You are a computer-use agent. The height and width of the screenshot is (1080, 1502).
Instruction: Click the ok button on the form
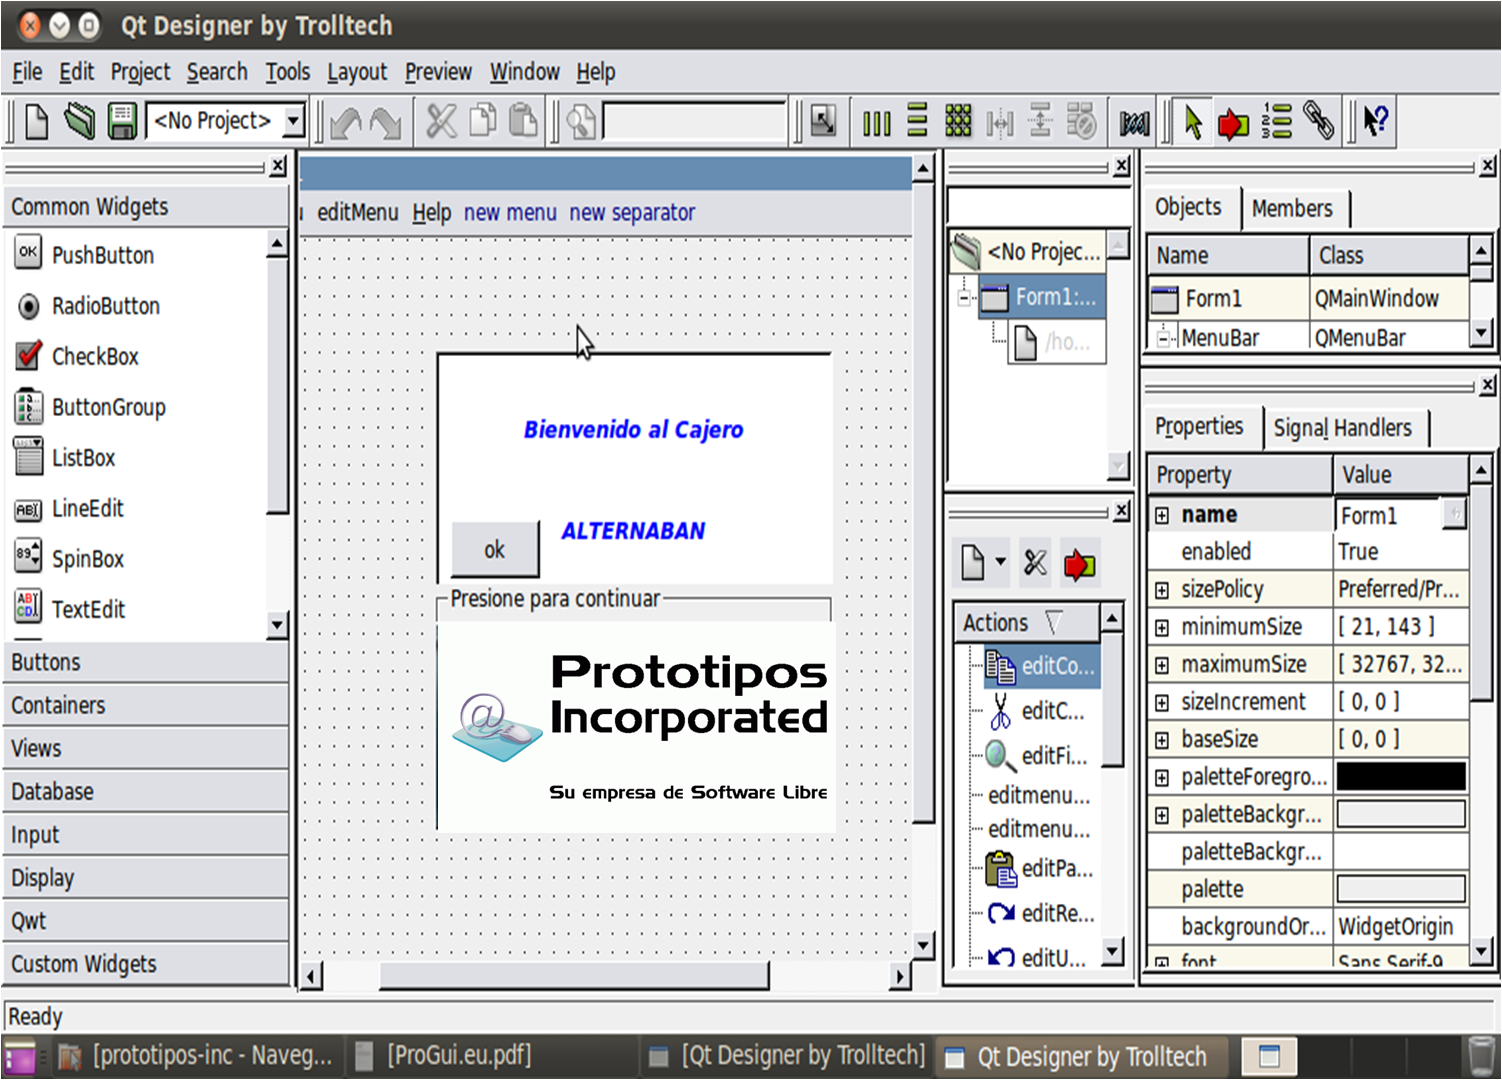(494, 549)
